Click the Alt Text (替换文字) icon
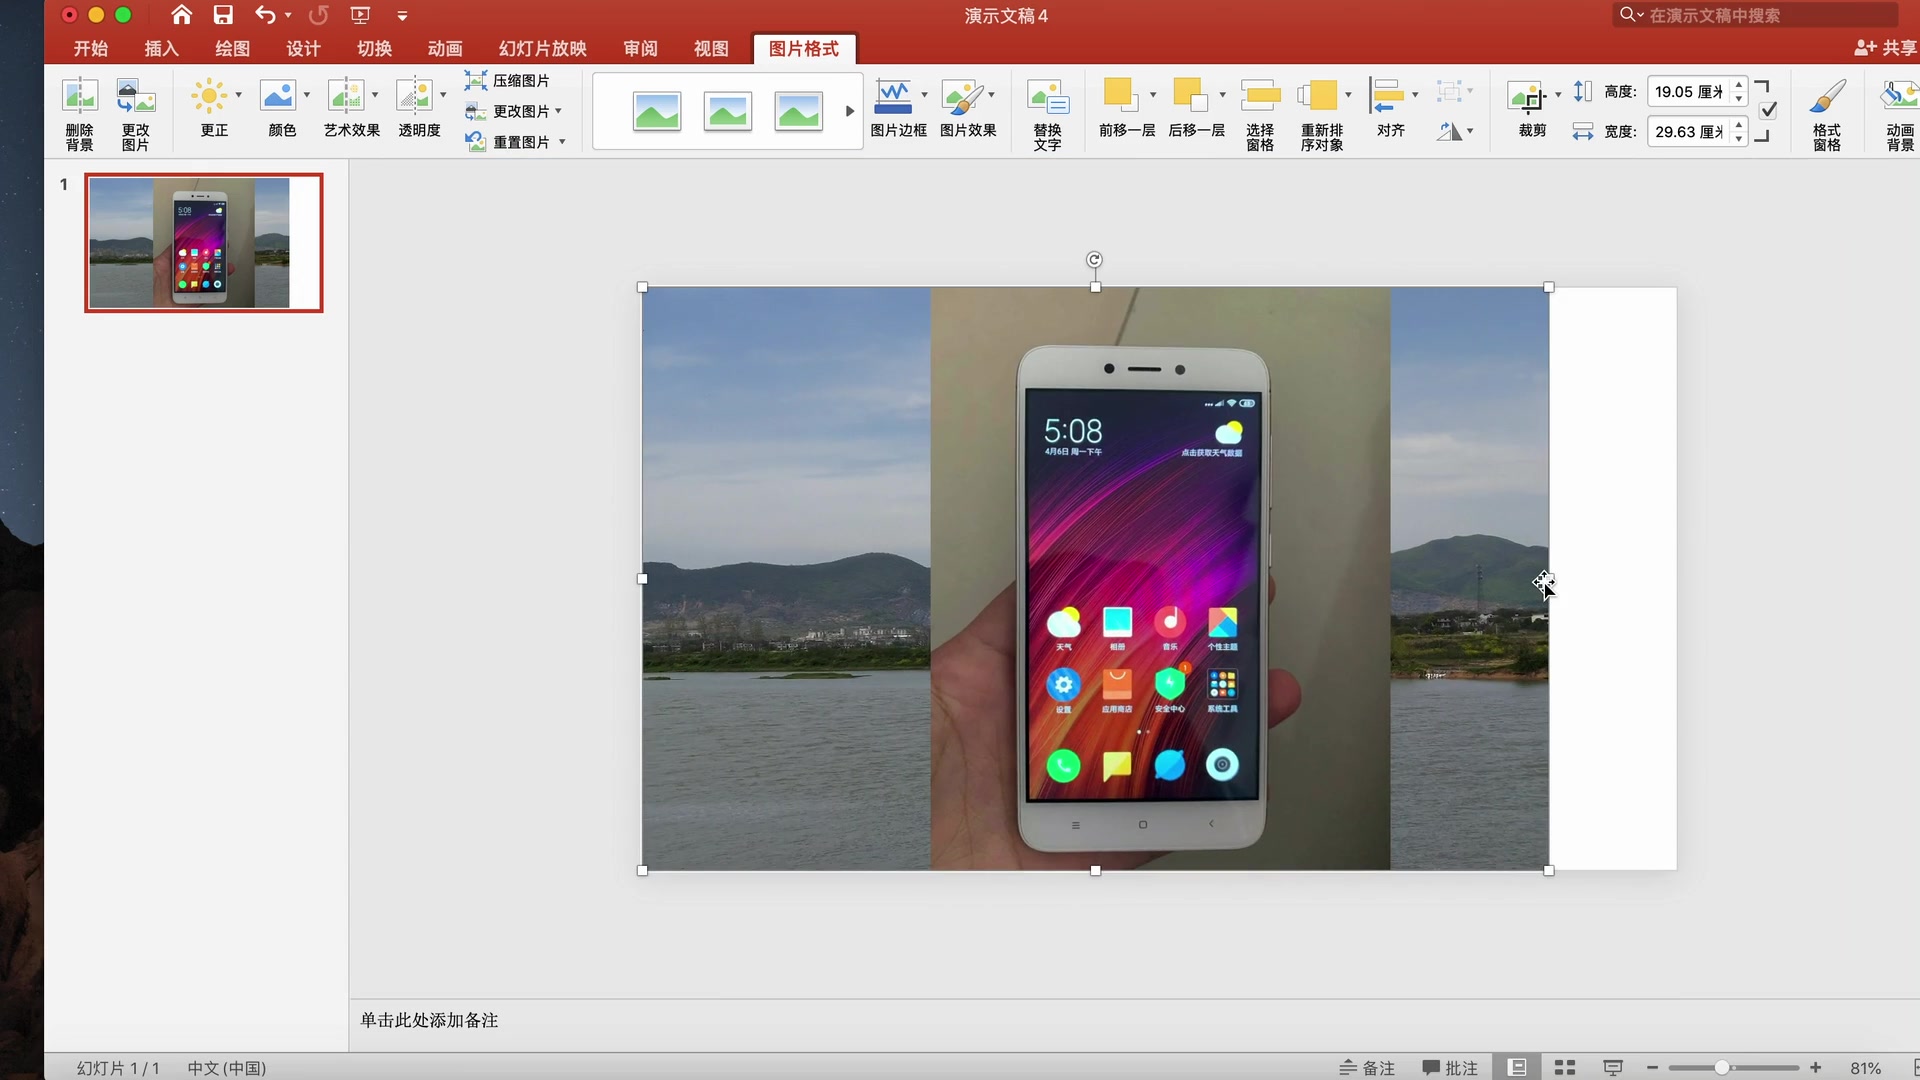Viewport: 1920px width, 1080px height. [x=1047, y=97]
